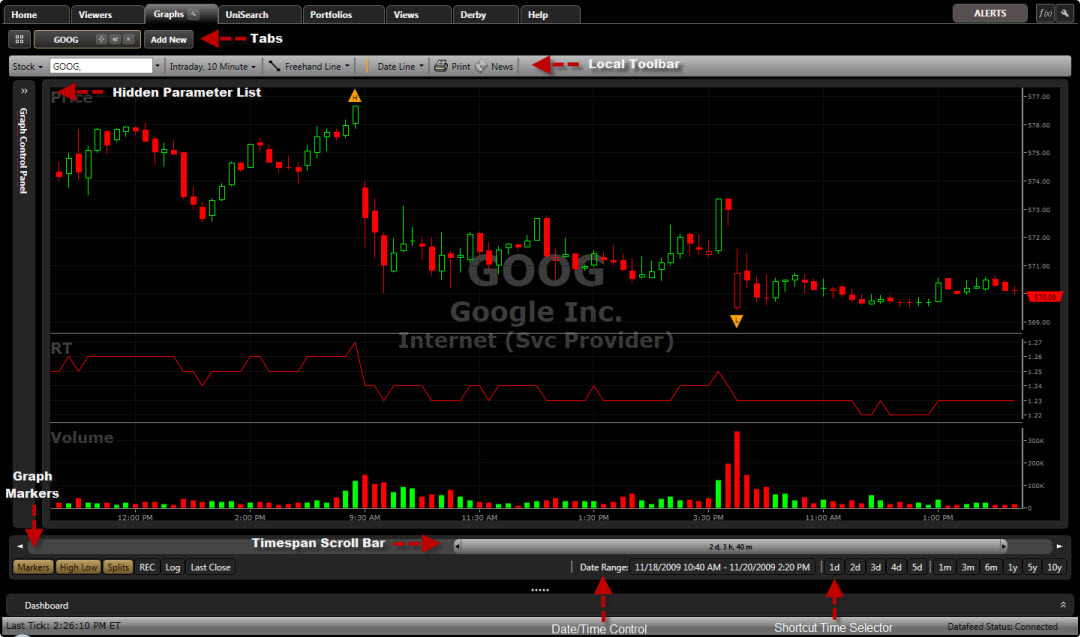This screenshot has height=637, width=1080.
Task: Toggle the Splits markers off
Action: [x=118, y=567]
